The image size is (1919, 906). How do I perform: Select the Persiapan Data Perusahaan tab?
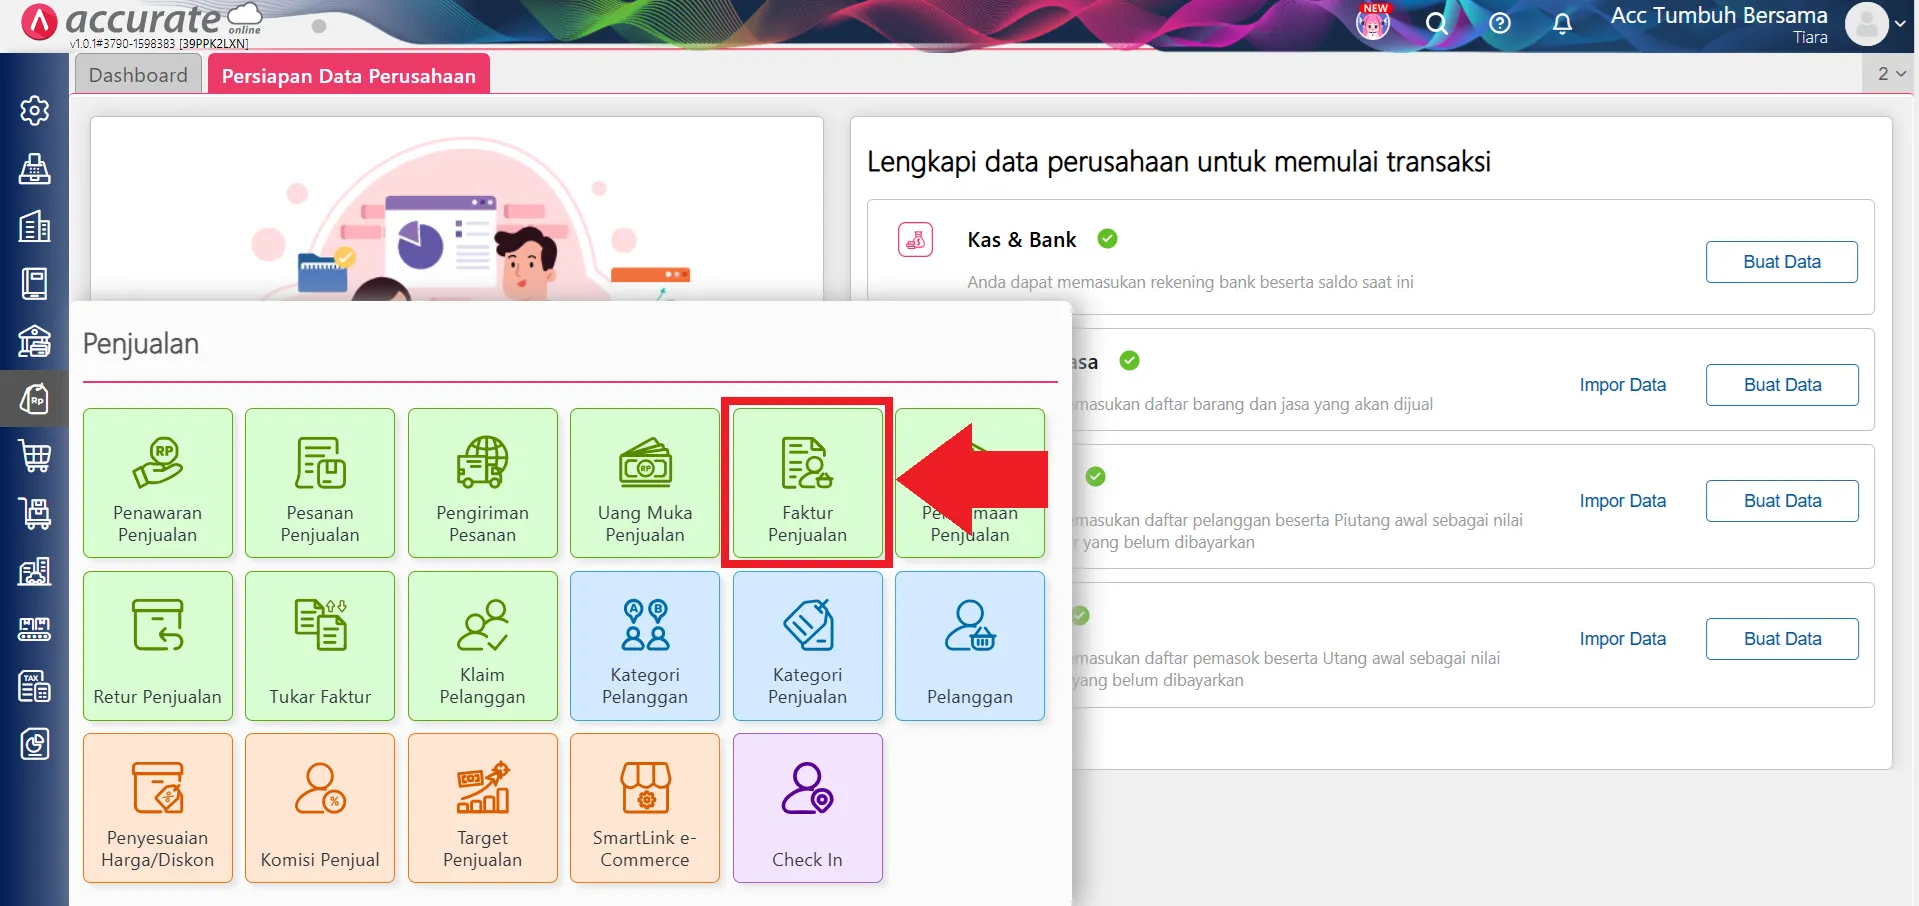(x=349, y=76)
